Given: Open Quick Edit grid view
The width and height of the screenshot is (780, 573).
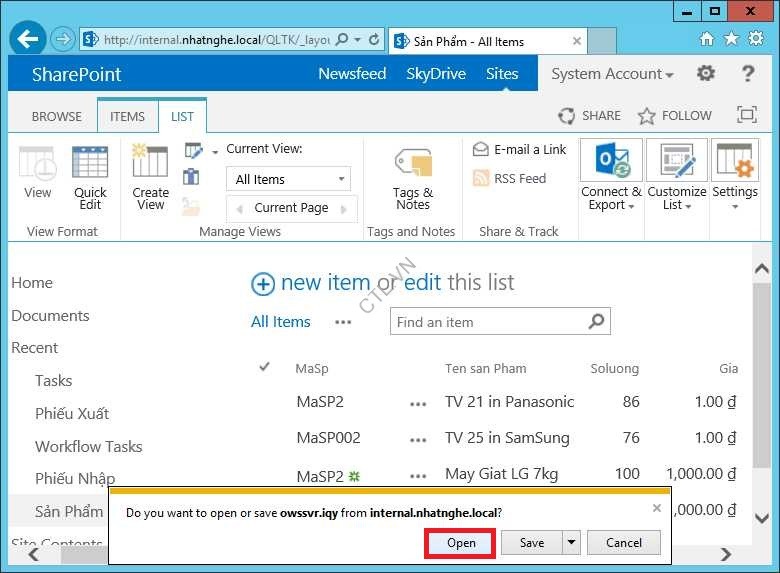Looking at the screenshot, I should click(90, 177).
